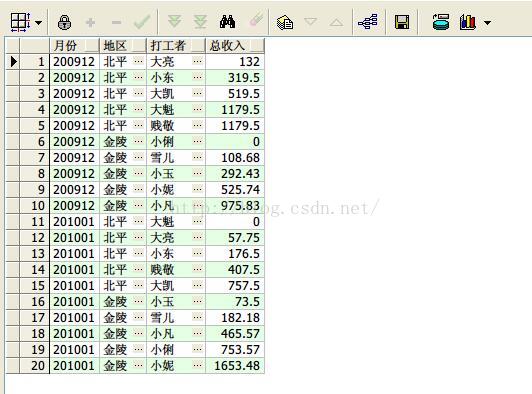This screenshot has width=532, height=394.
Task: Click the tree connector icon
Action: coord(368,22)
